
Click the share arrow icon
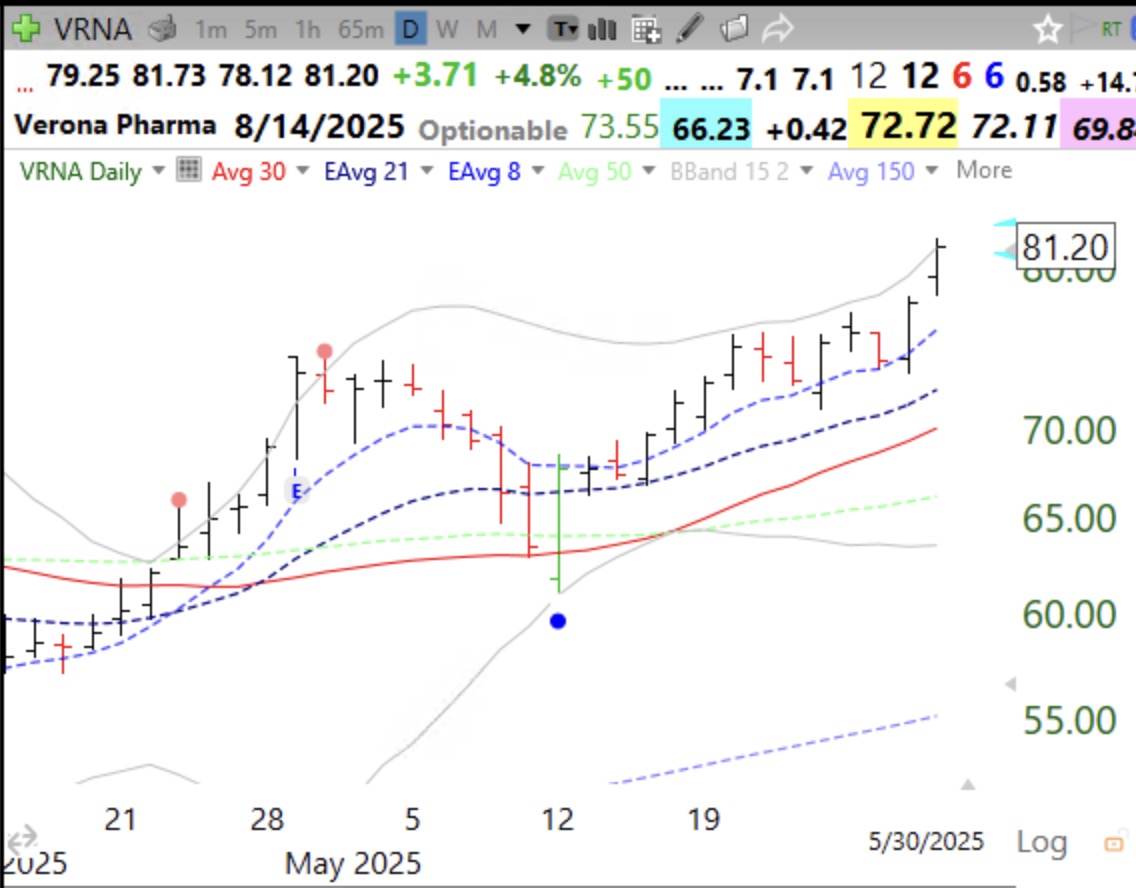[777, 29]
